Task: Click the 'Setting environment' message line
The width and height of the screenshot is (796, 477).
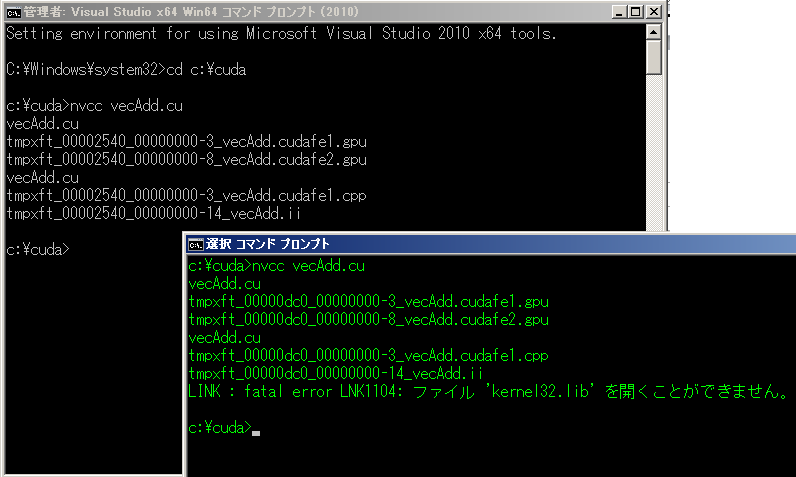Action: pyautogui.click(x=281, y=33)
